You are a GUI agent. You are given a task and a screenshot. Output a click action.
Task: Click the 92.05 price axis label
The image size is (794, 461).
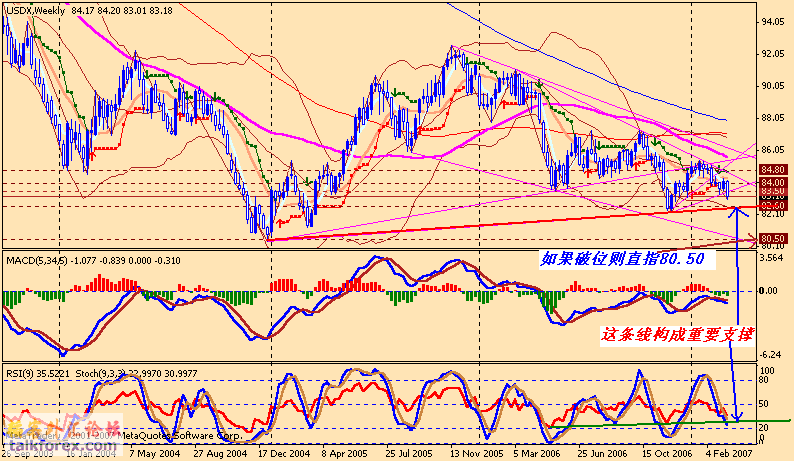(773, 54)
